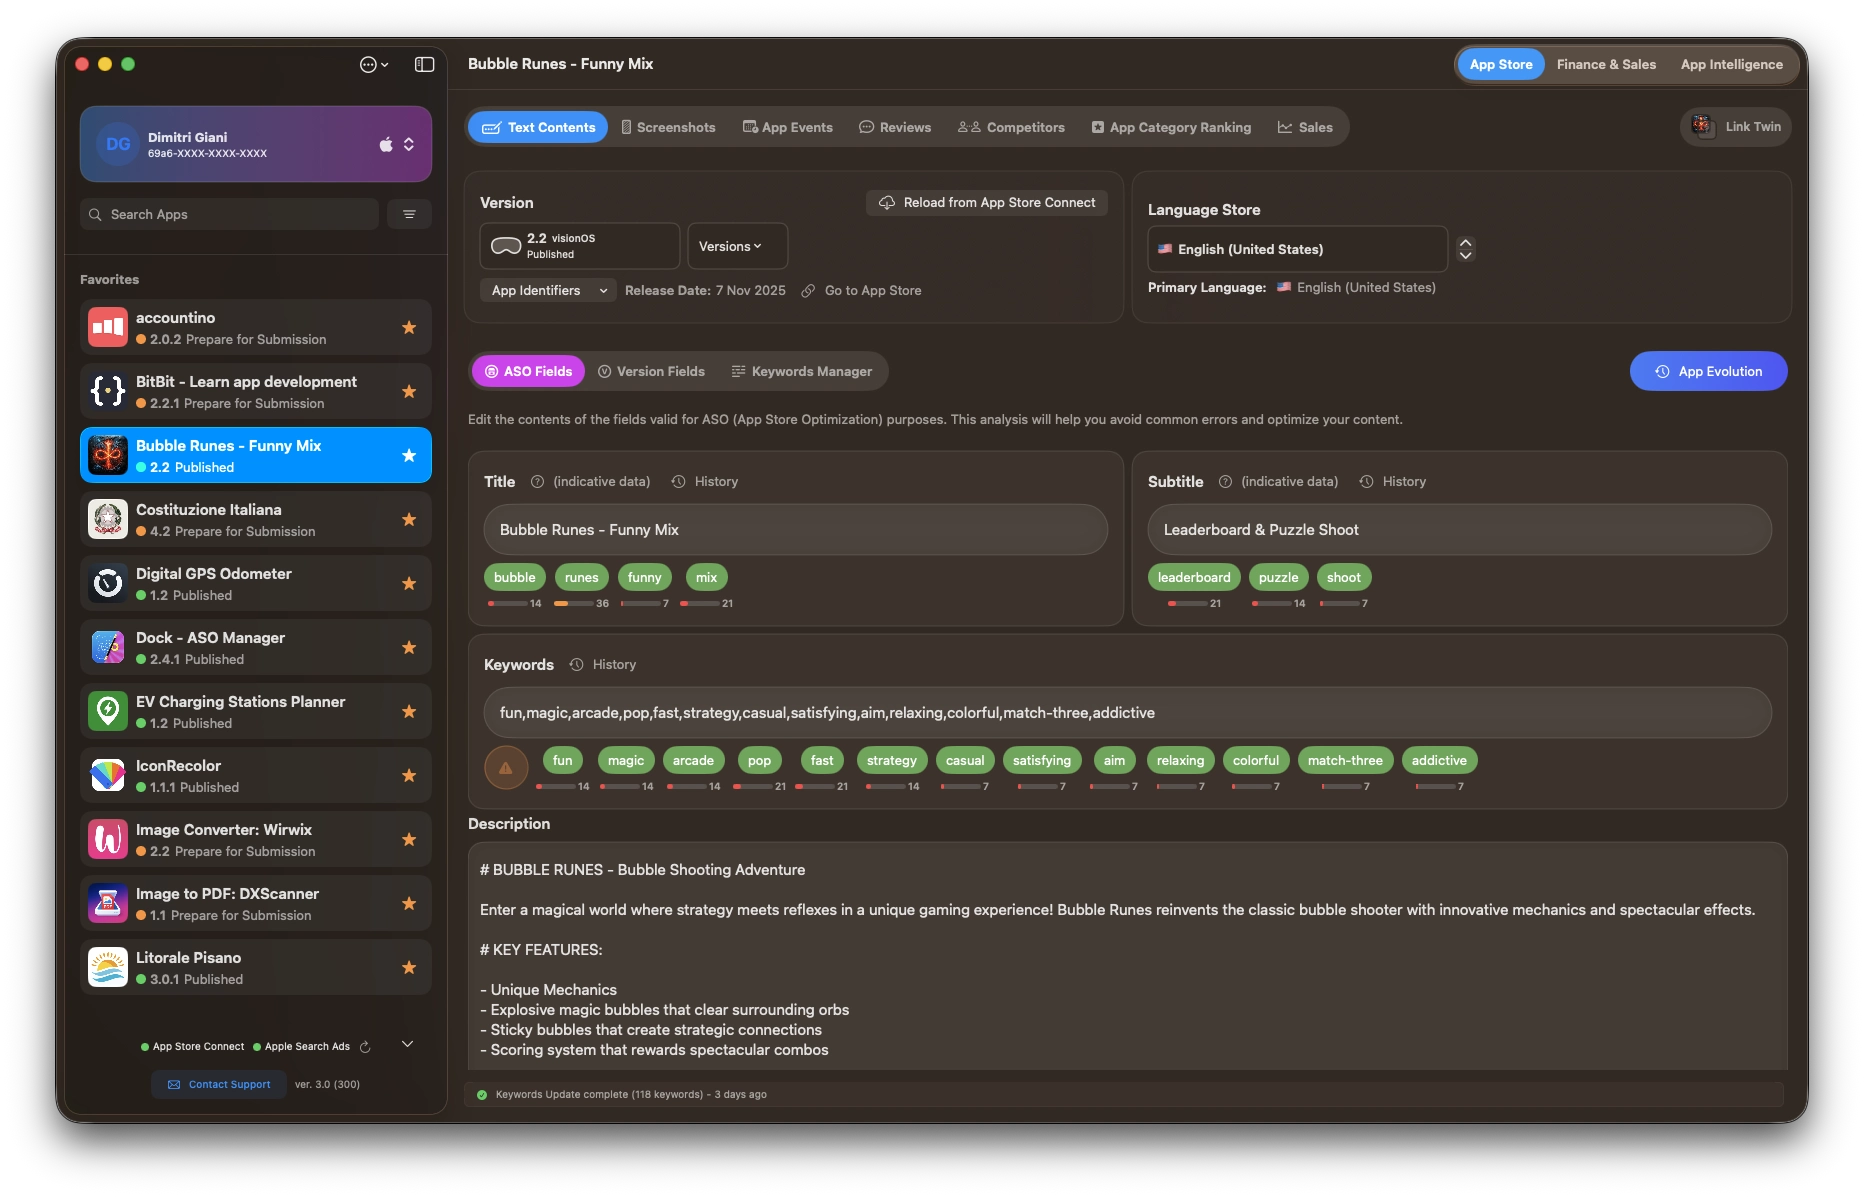1864x1197 pixels.
Task: Expand the App Identifiers menu
Action: [547, 290]
